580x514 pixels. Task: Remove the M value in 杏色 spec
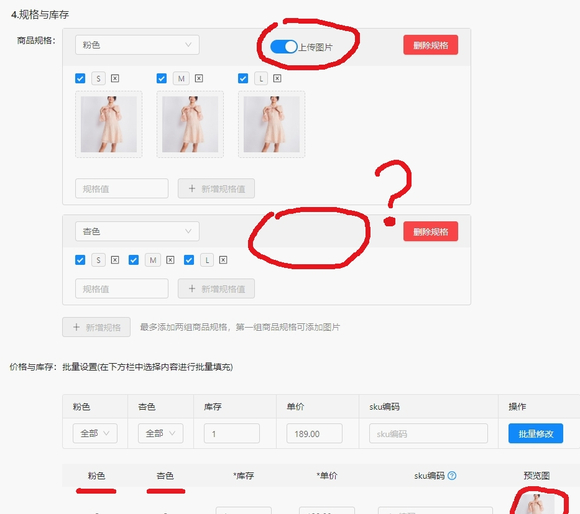(170, 260)
